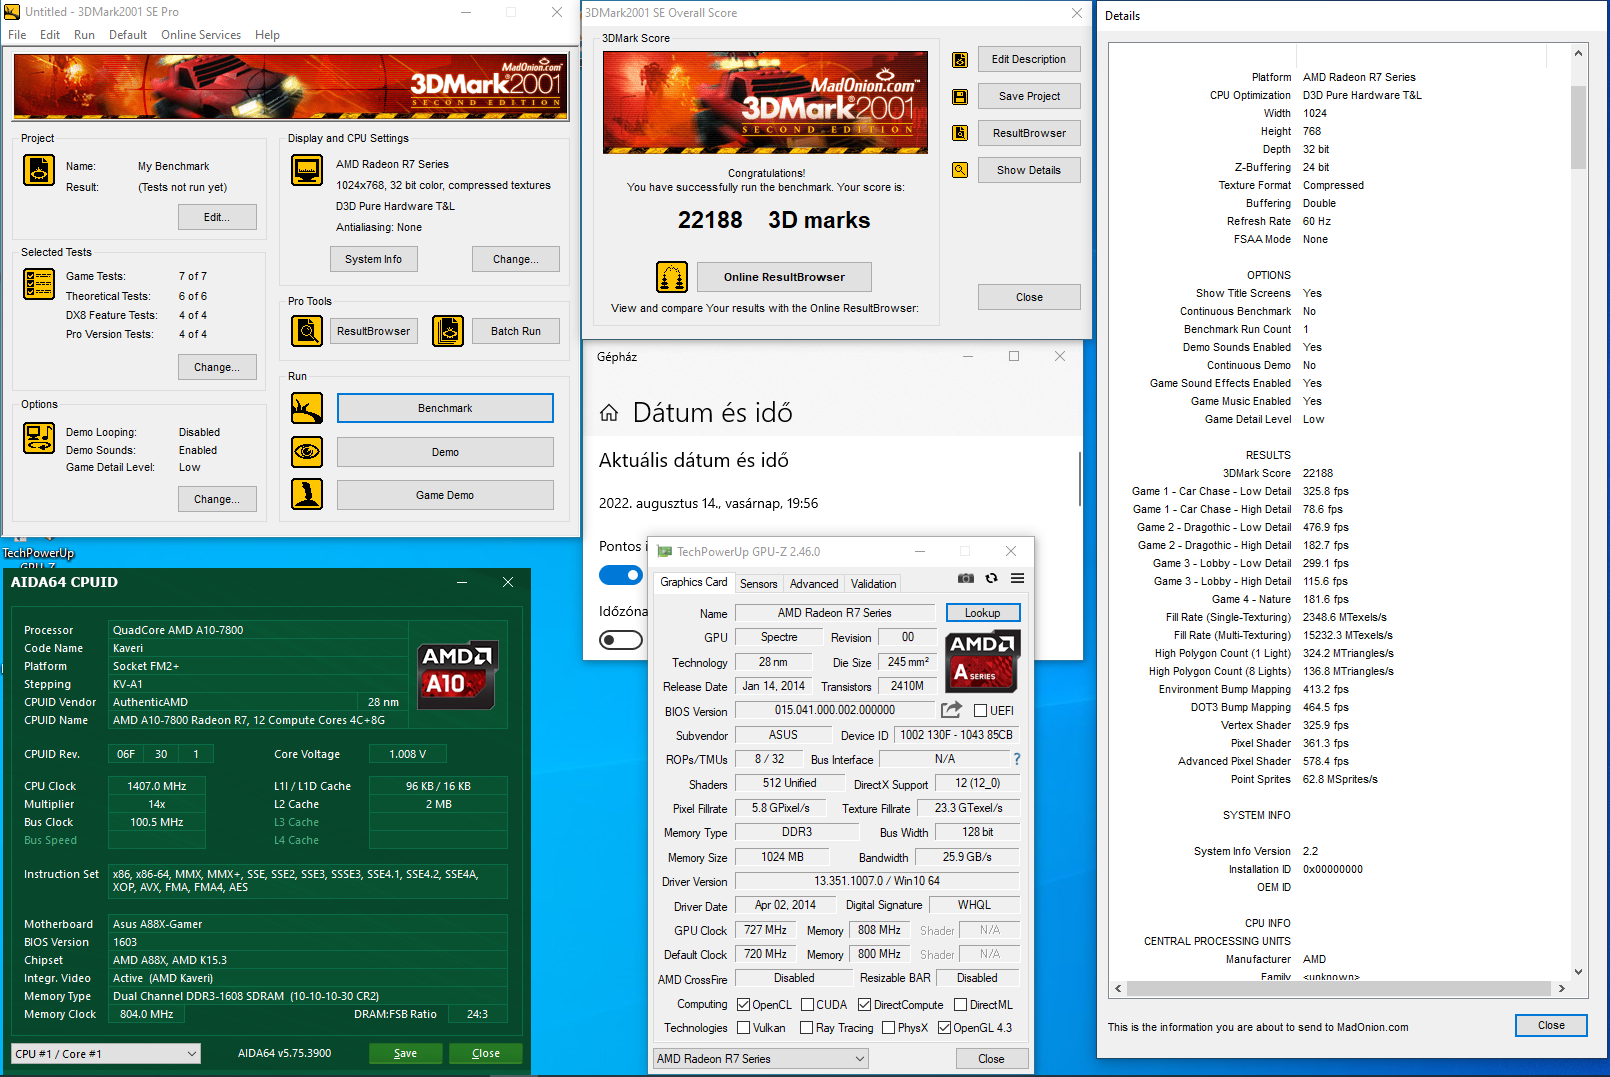
Task: Open the GPU-Z hamburger menu icon
Action: (1017, 578)
